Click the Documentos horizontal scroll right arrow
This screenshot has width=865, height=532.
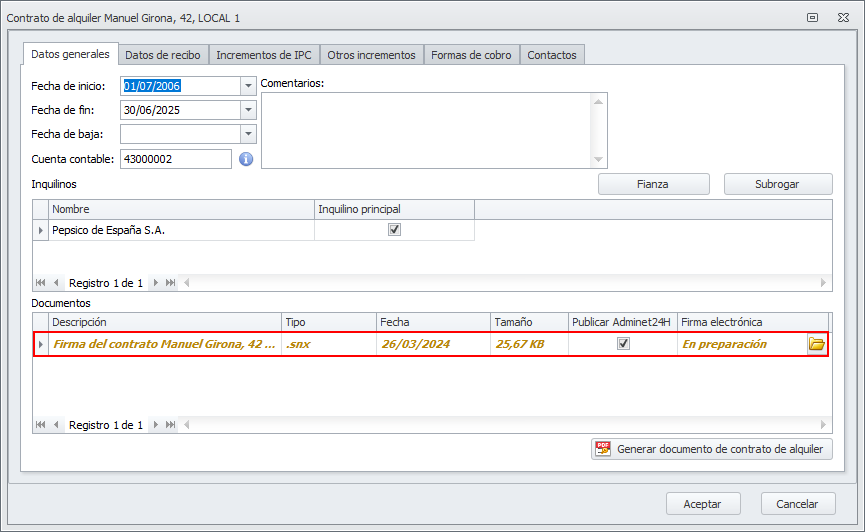[823, 424]
